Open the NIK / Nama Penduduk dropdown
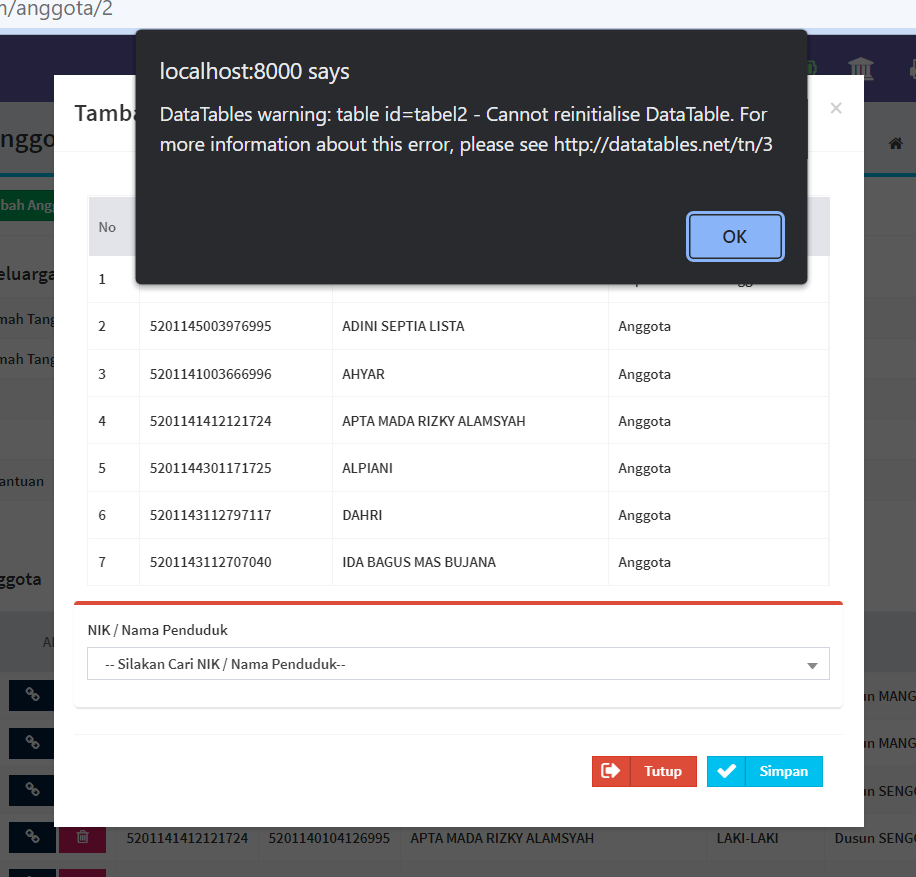Screen dimensions: 916x877 (458, 663)
